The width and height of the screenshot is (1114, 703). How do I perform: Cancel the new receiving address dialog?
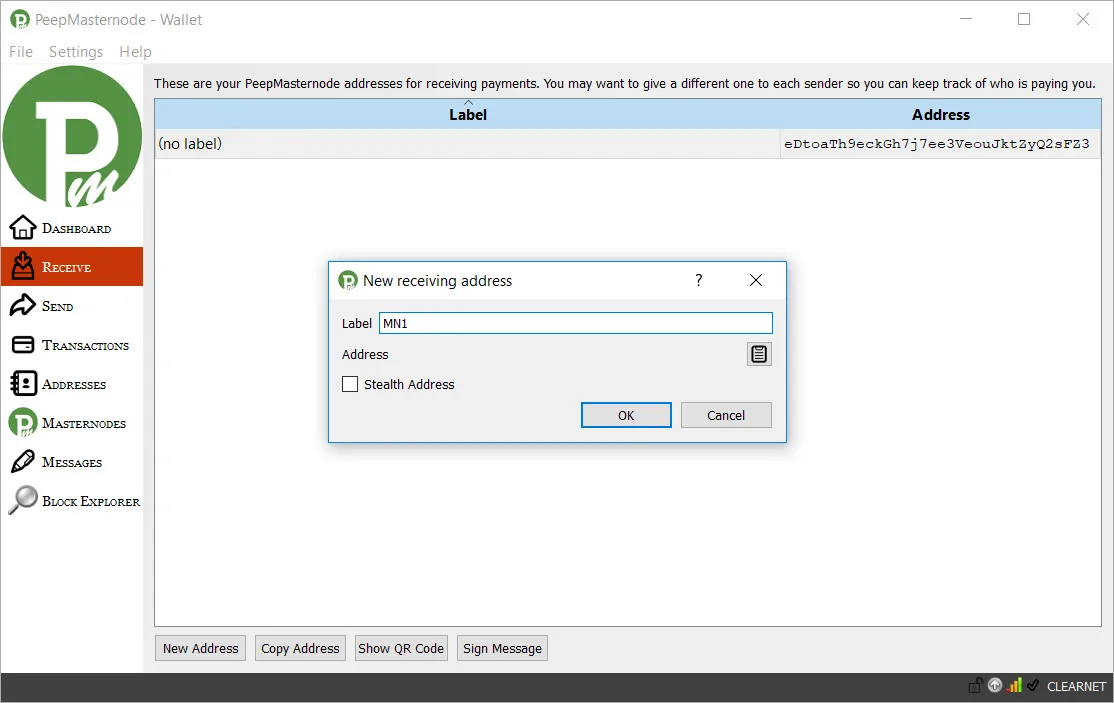pos(726,415)
